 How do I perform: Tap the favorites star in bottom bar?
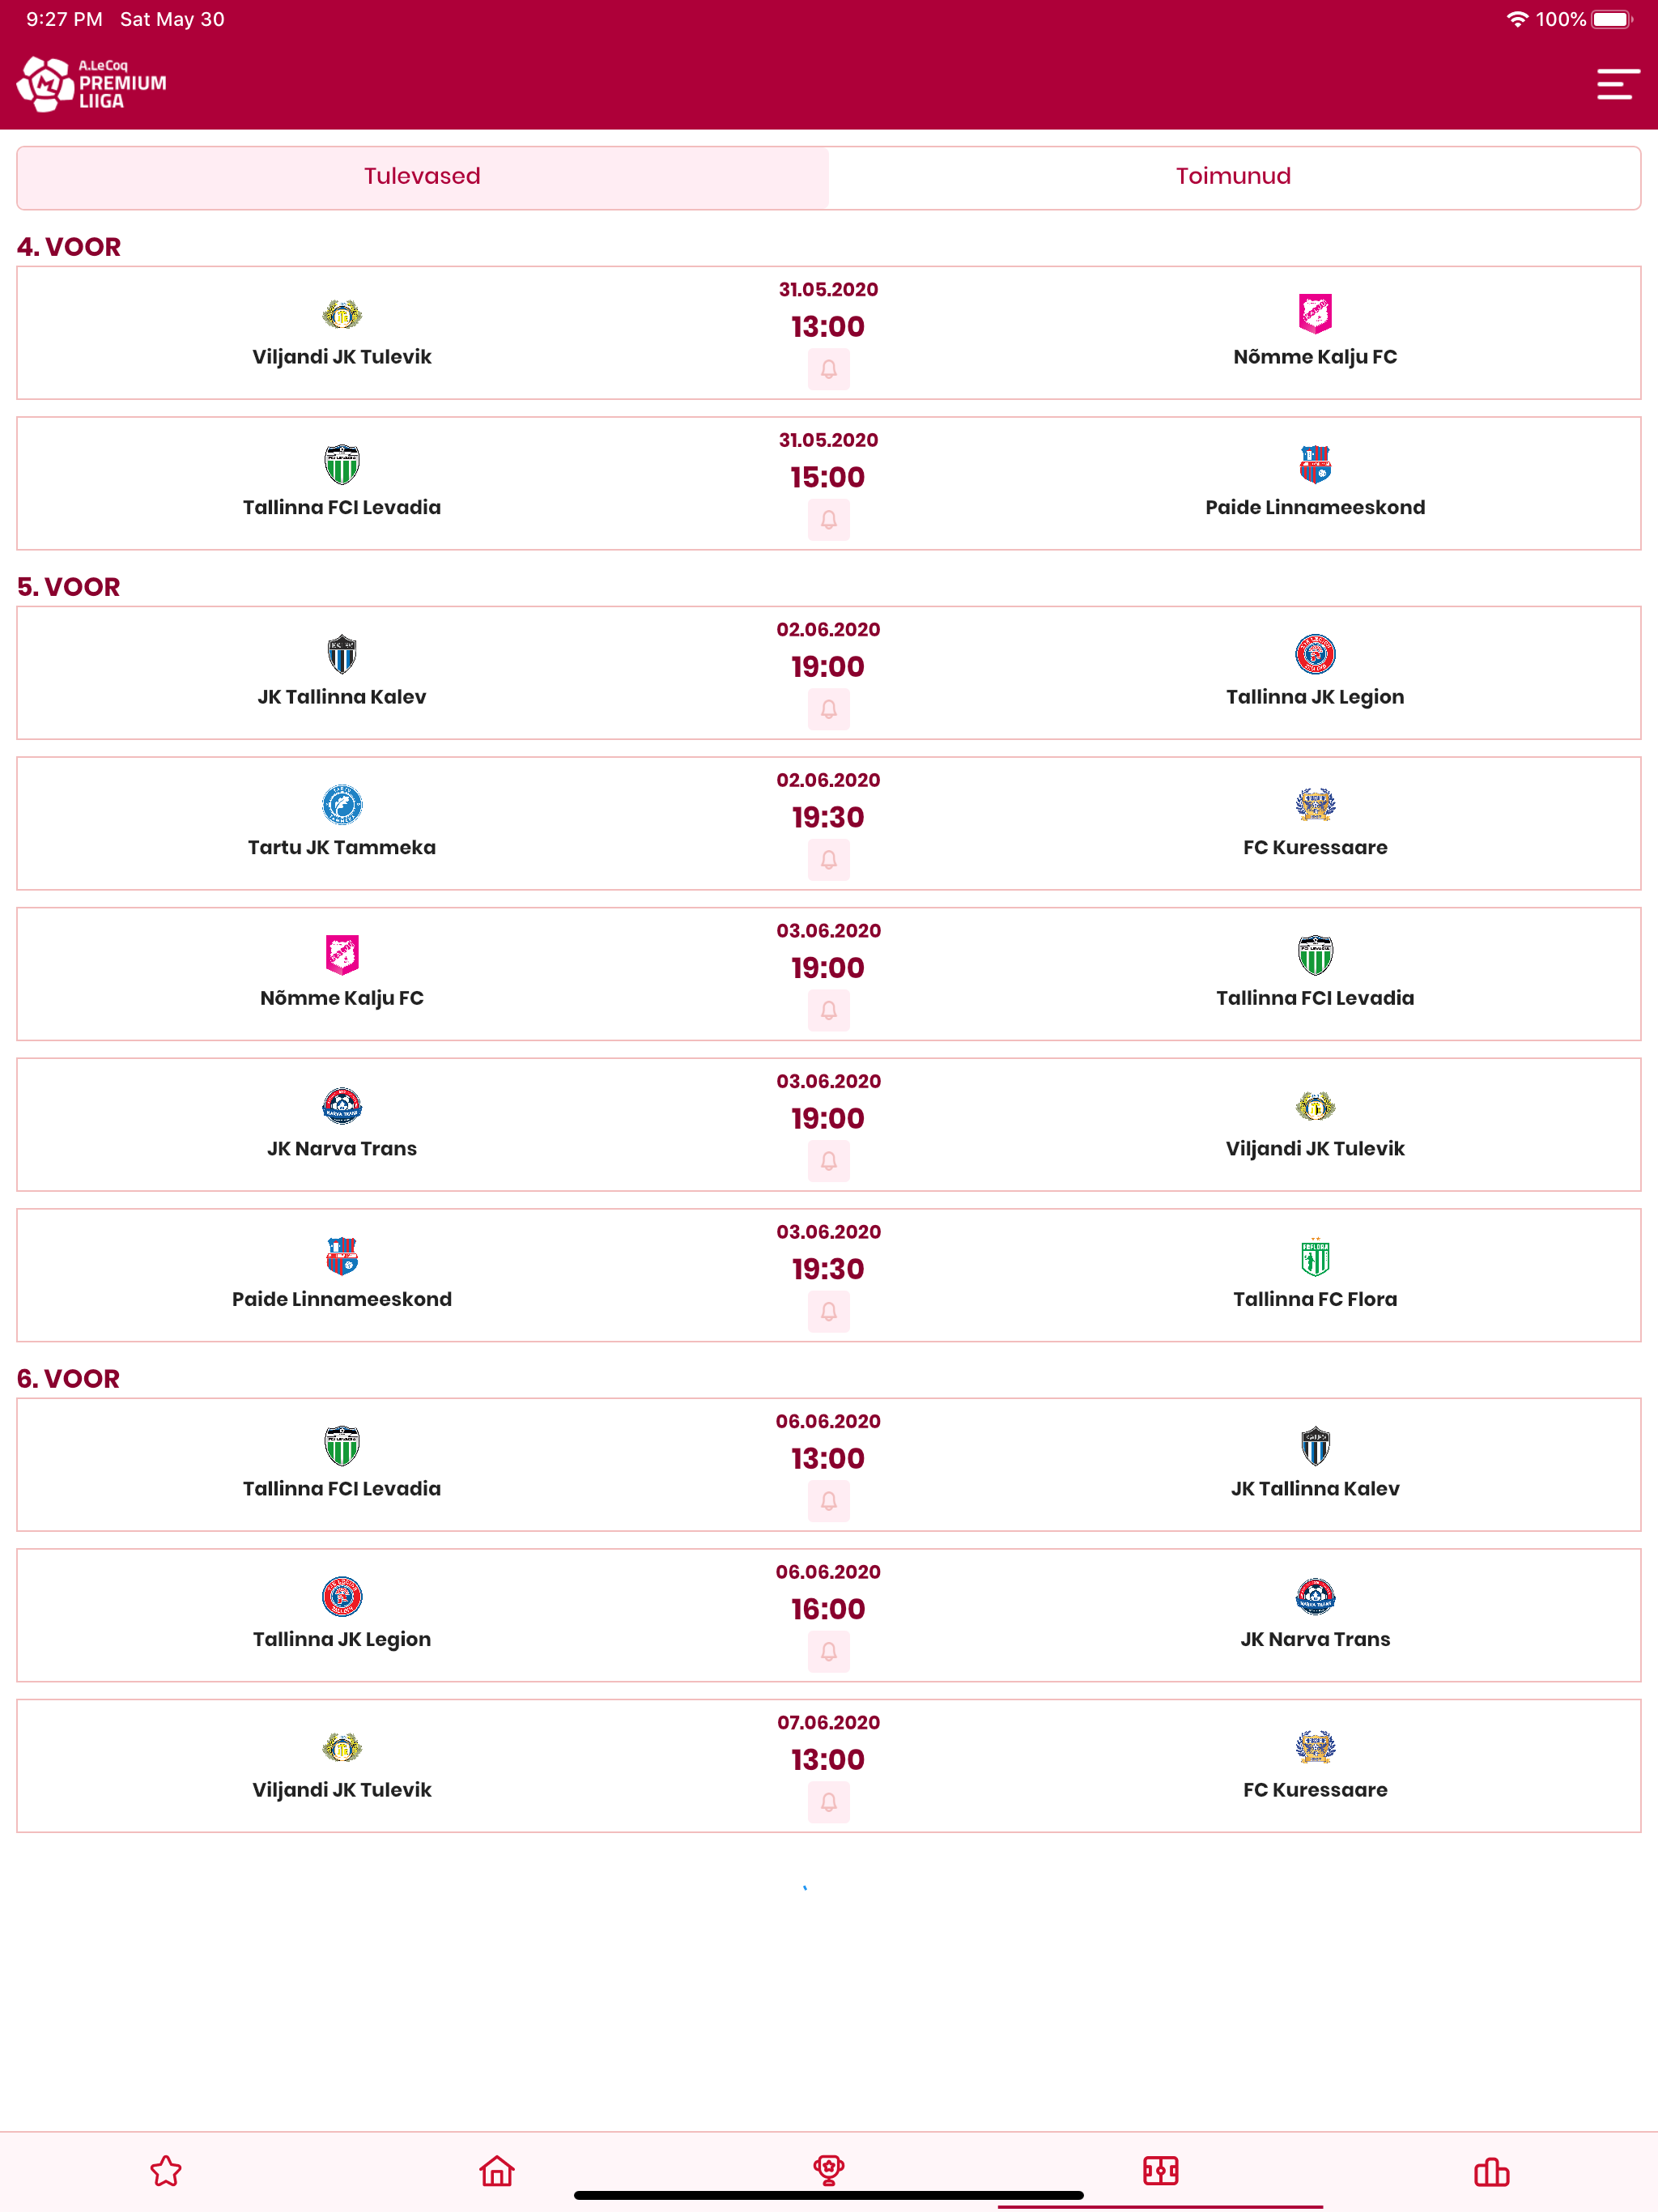(x=166, y=2170)
